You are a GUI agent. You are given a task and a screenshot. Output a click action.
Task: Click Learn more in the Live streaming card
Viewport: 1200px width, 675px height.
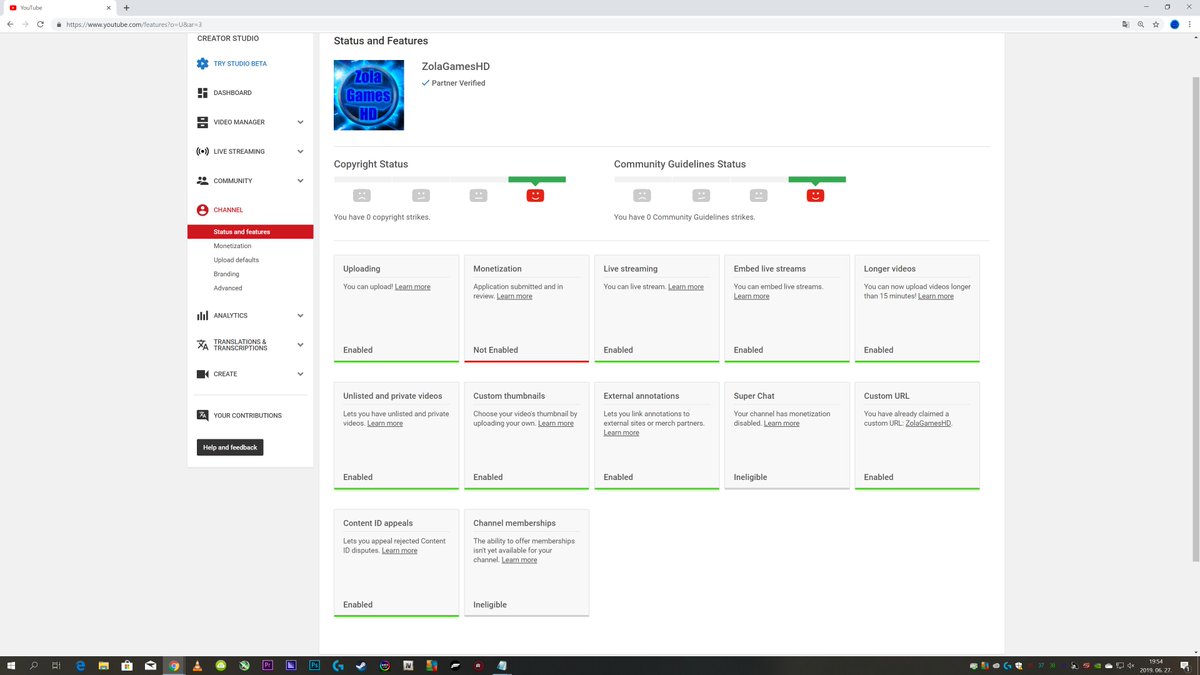tap(686, 287)
